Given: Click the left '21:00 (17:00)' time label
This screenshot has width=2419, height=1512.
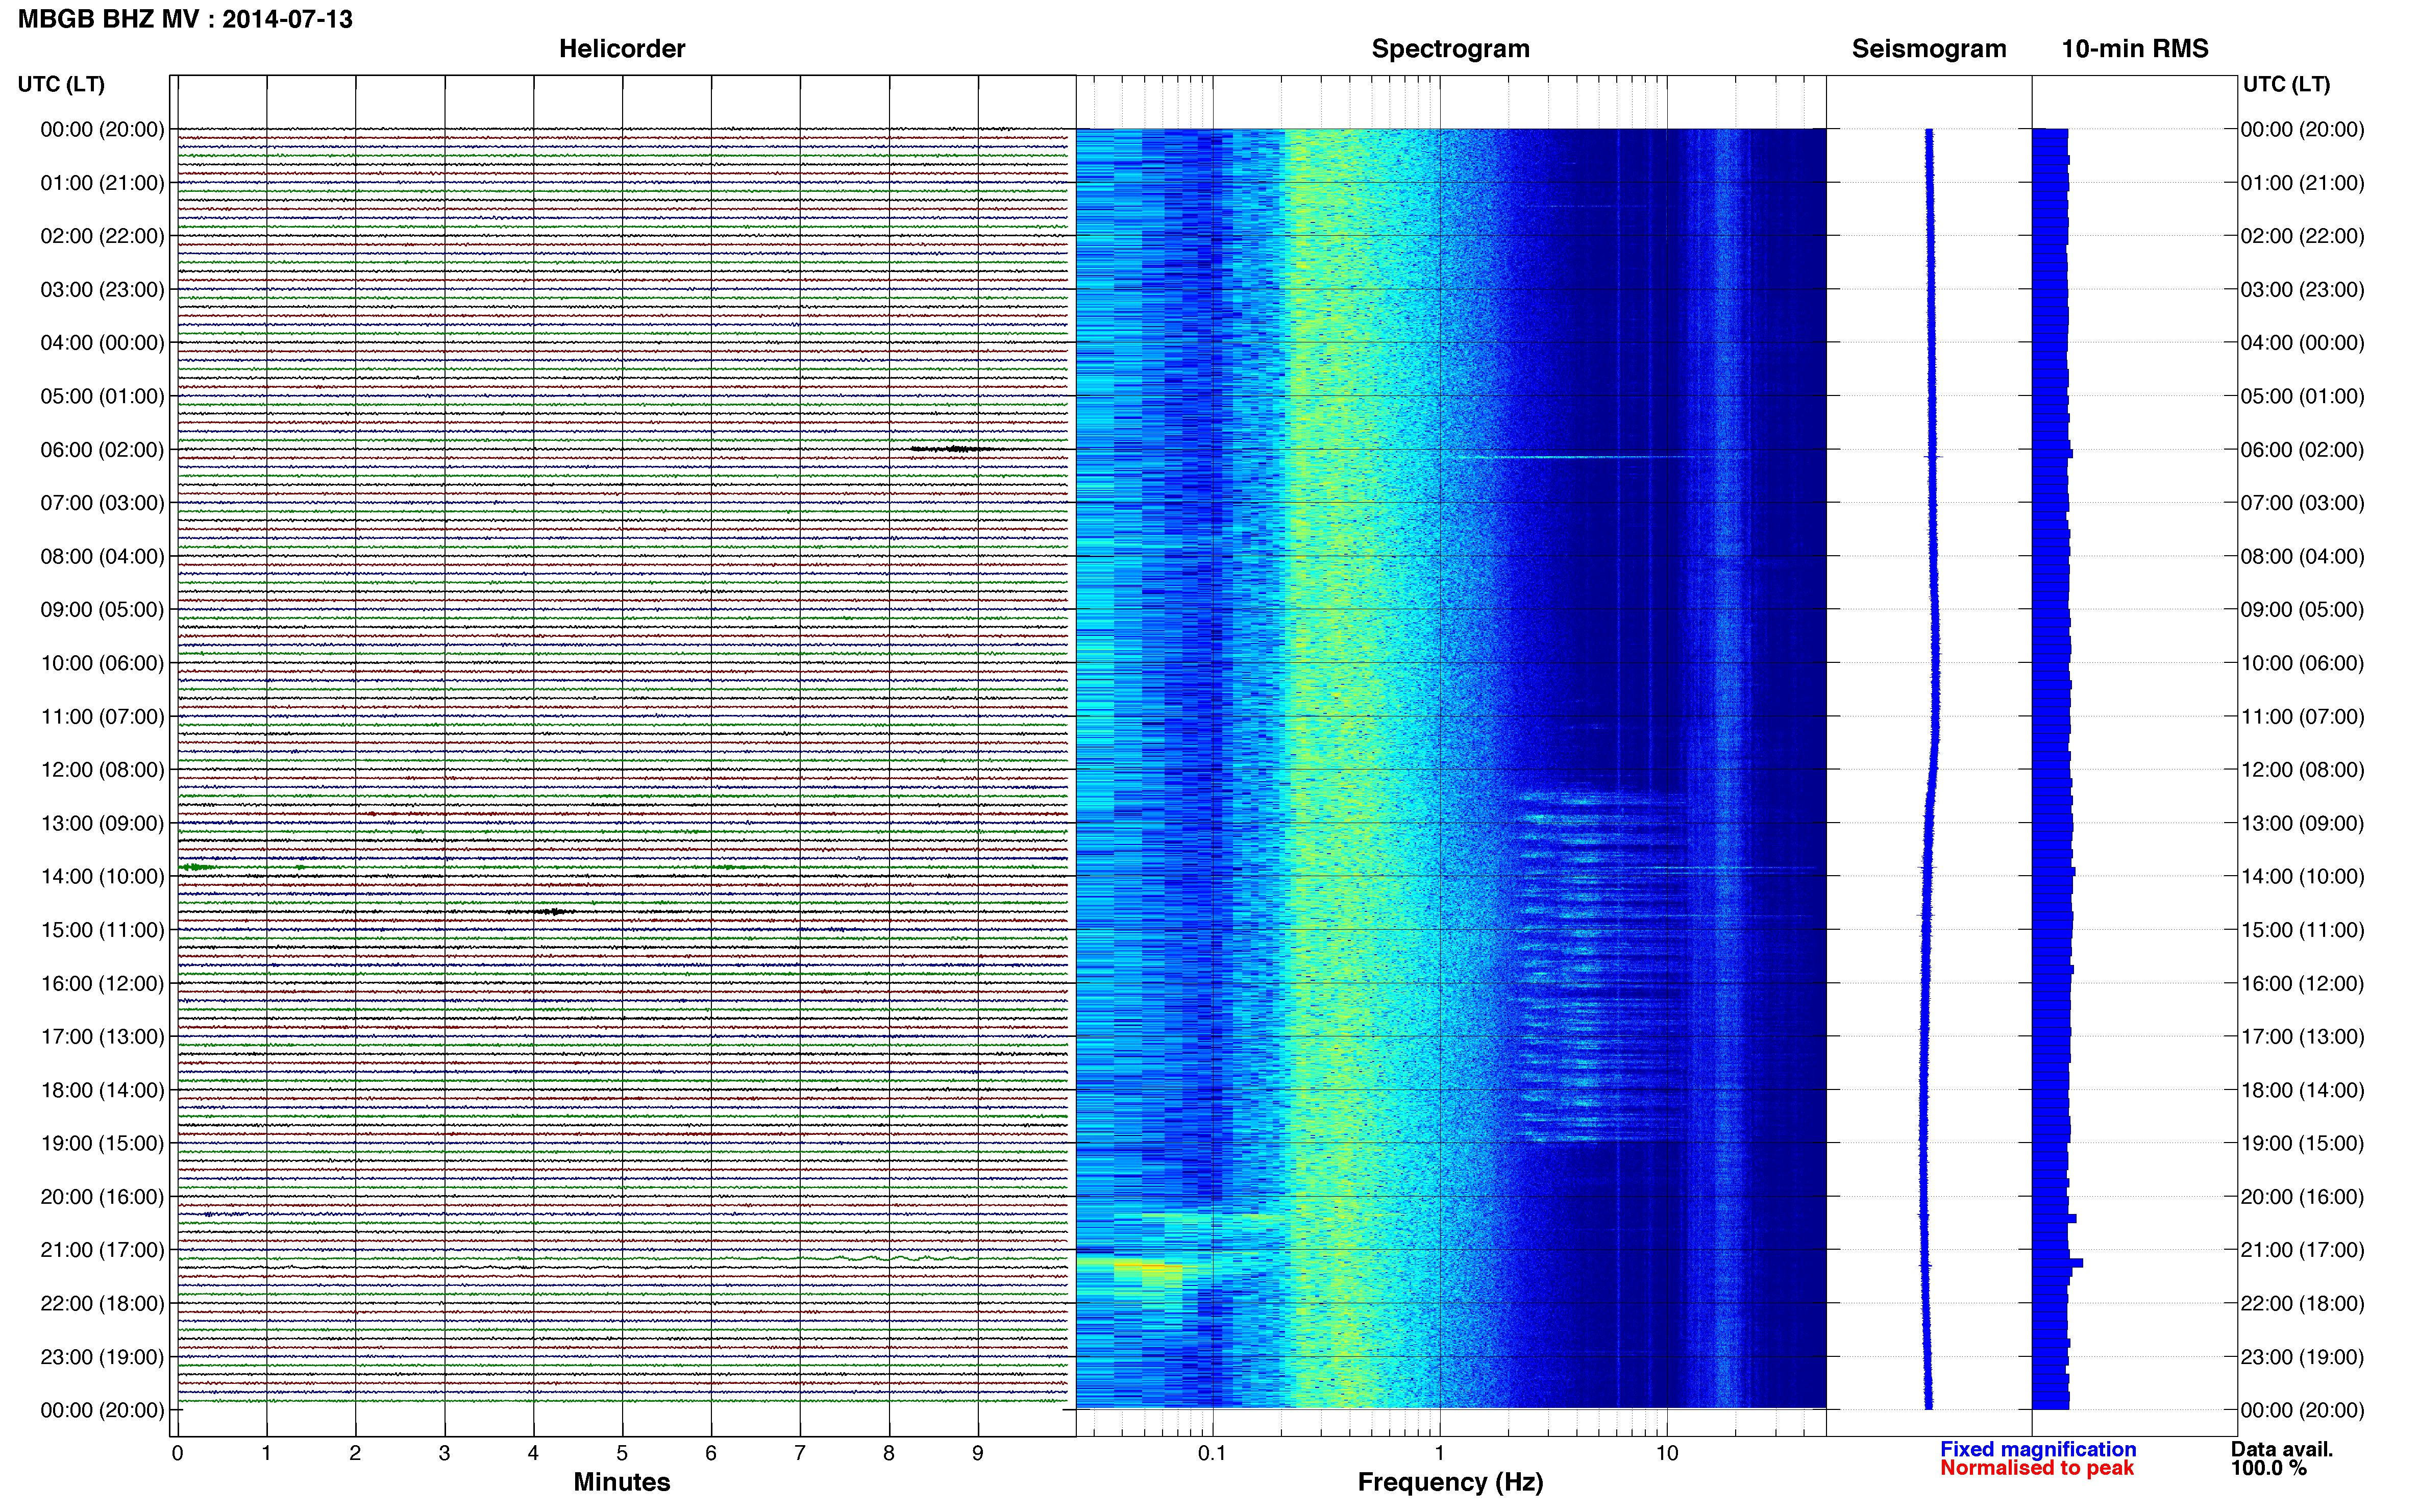Looking at the screenshot, I should [102, 1250].
